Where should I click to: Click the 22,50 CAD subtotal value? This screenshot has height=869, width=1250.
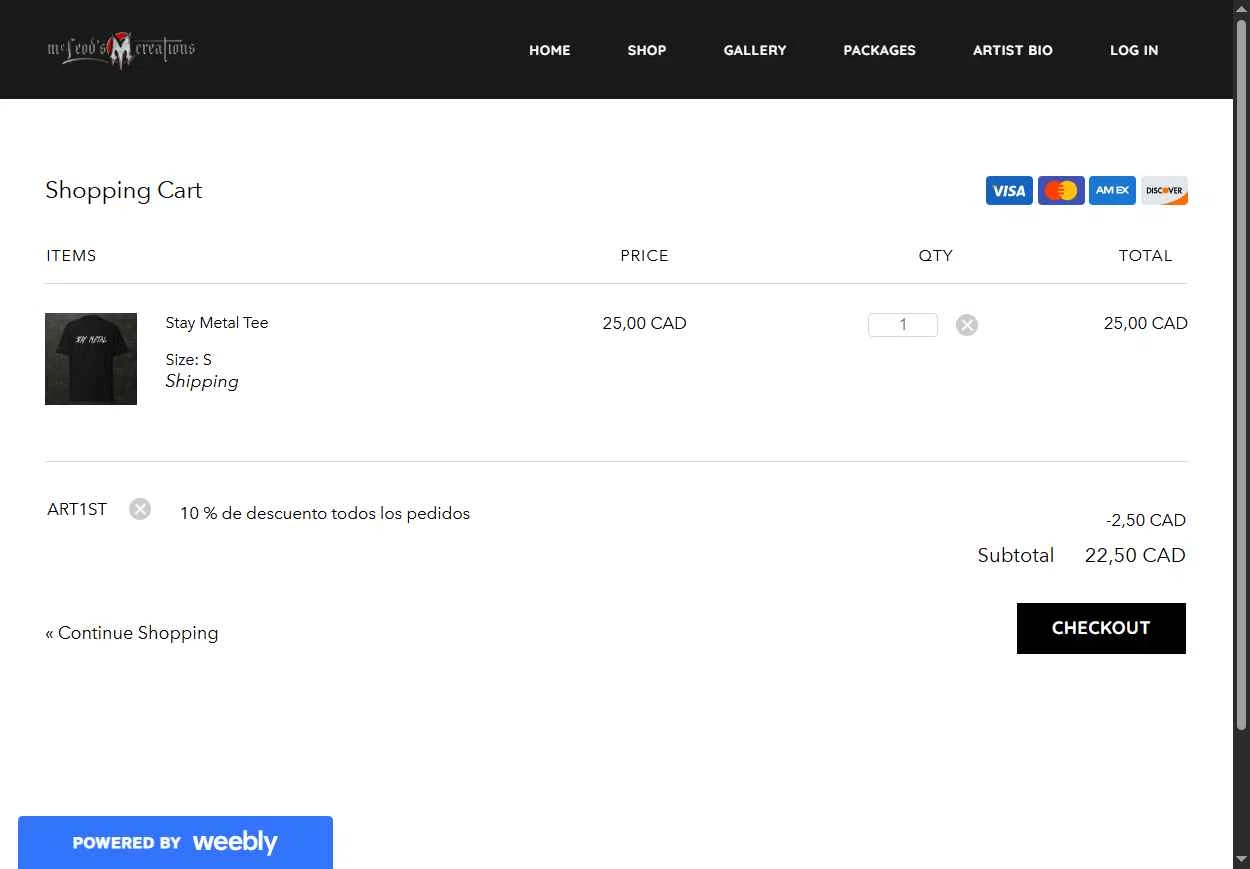[1135, 556]
